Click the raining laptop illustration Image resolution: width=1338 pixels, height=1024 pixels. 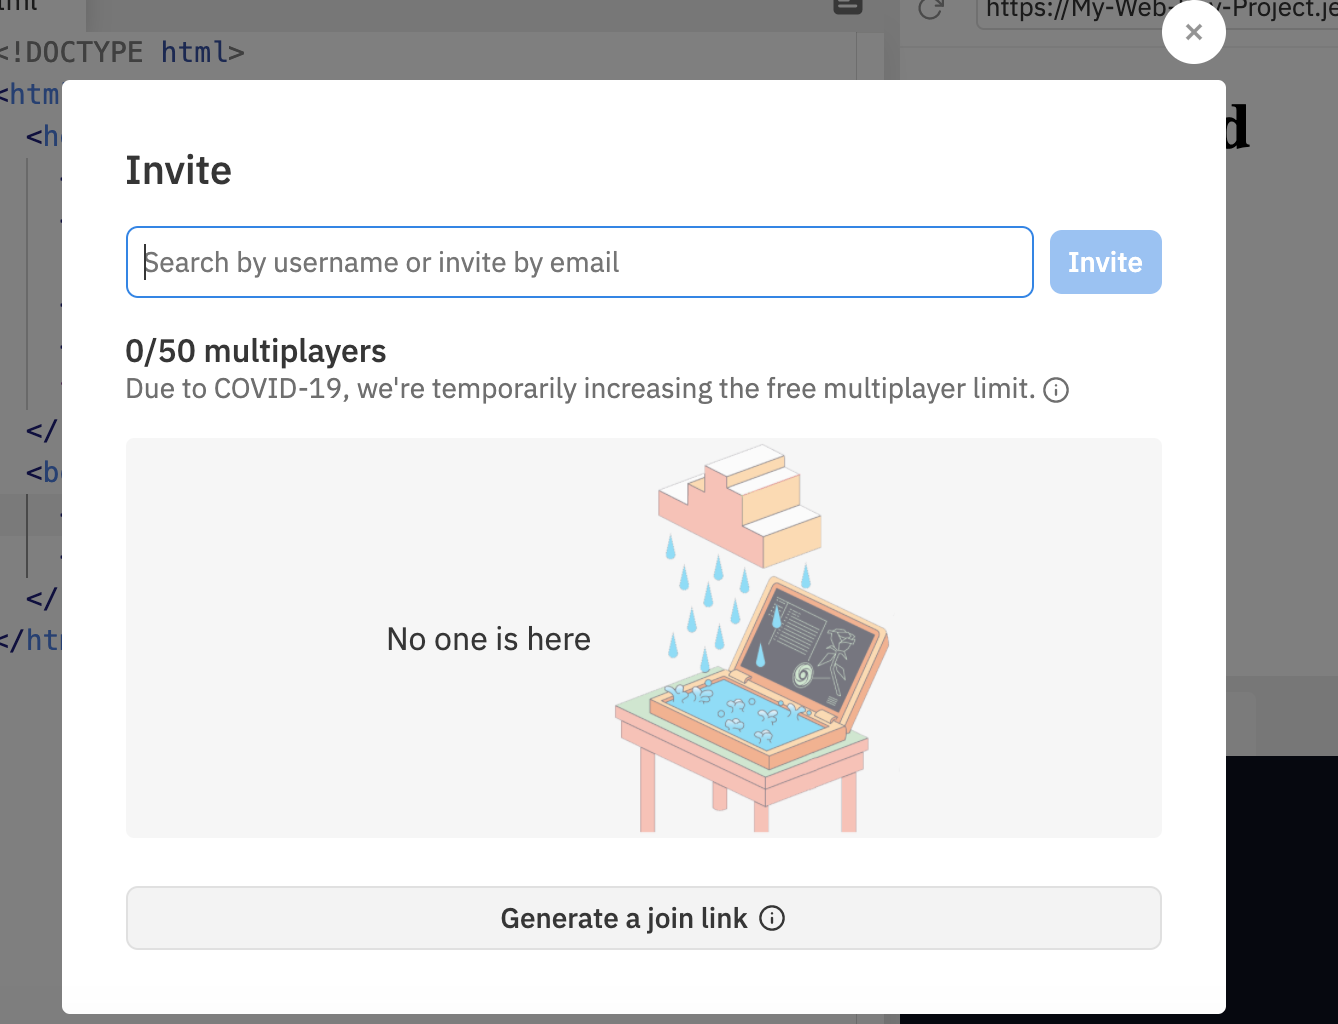pyautogui.click(x=752, y=638)
